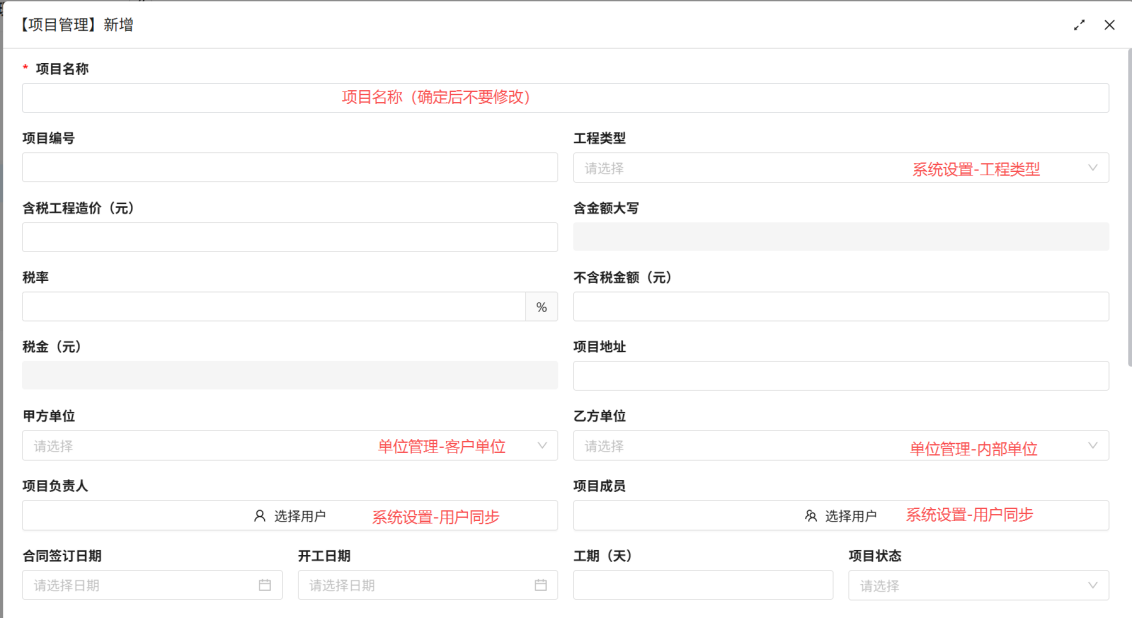1132x618 pixels.
Task: Focus the 项目编号 input field
Action: [x=290, y=167]
